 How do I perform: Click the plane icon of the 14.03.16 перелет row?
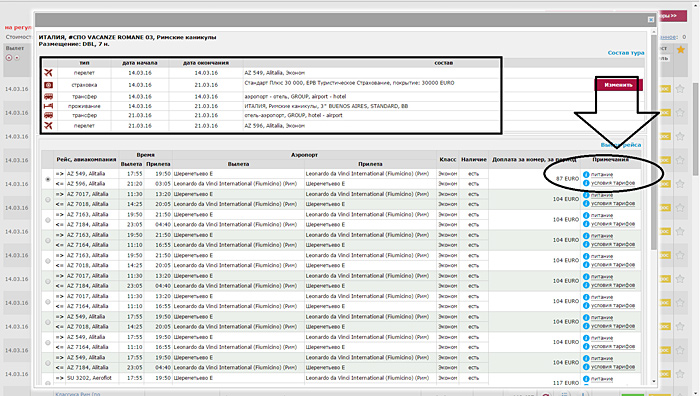pos(48,72)
